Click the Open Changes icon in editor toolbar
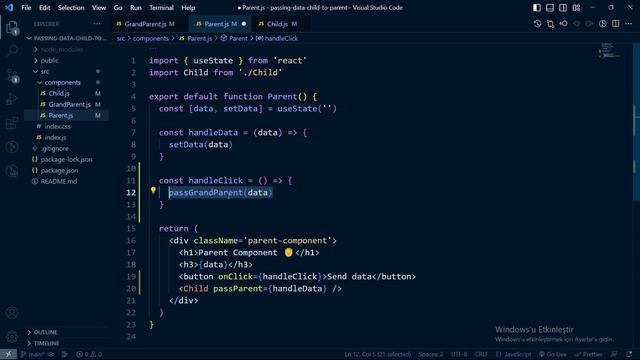Image resolution: width=640 pixels, height=360 pixels. 550,24
